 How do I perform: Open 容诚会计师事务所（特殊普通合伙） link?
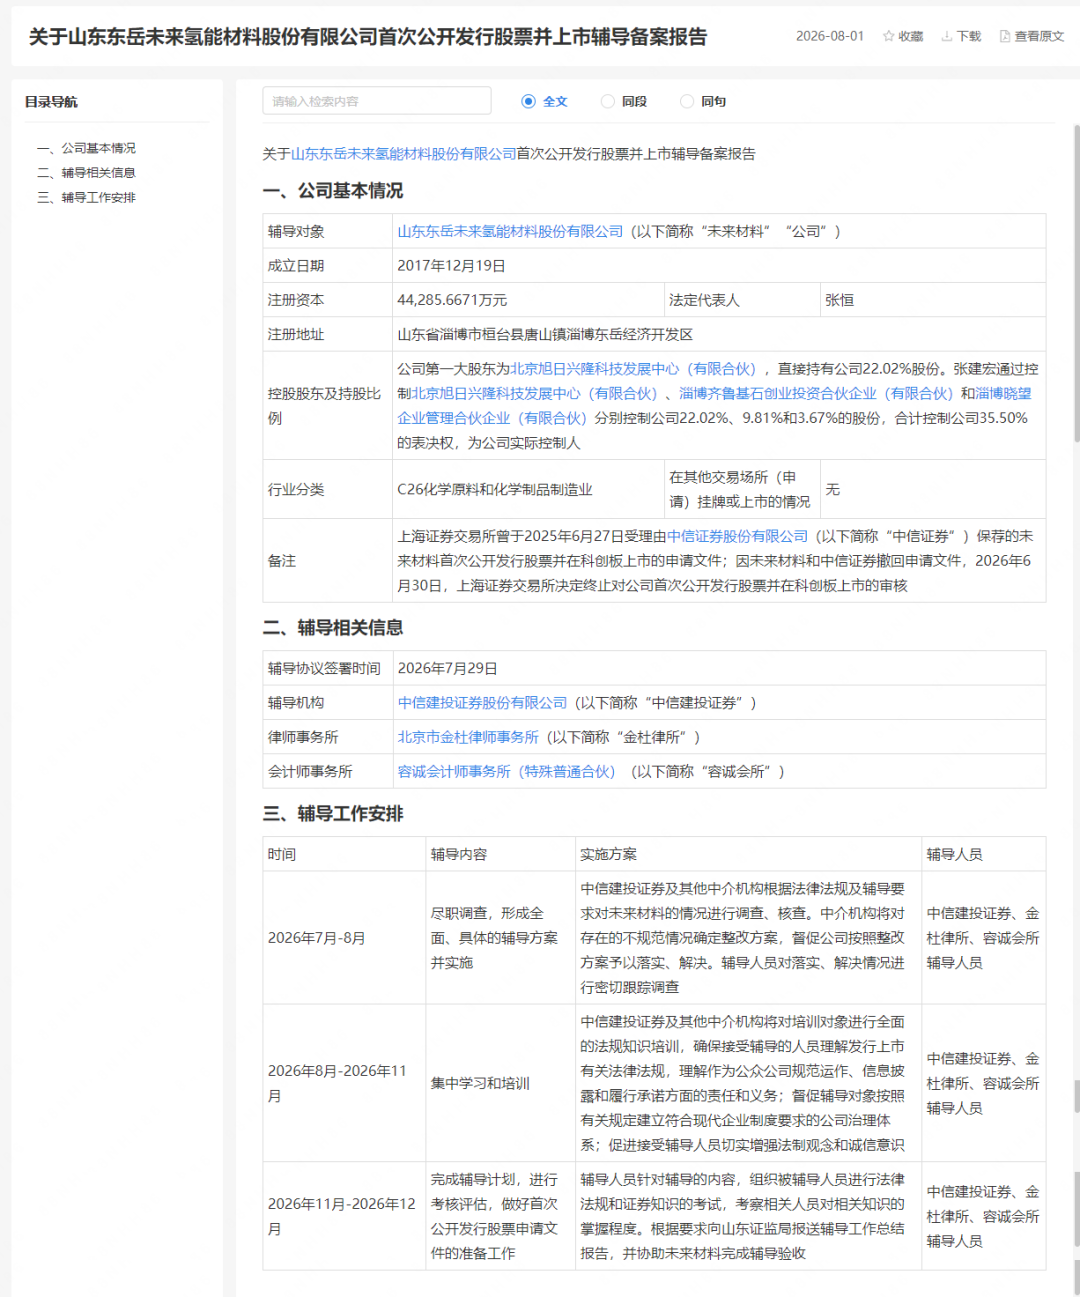[507, 772]
